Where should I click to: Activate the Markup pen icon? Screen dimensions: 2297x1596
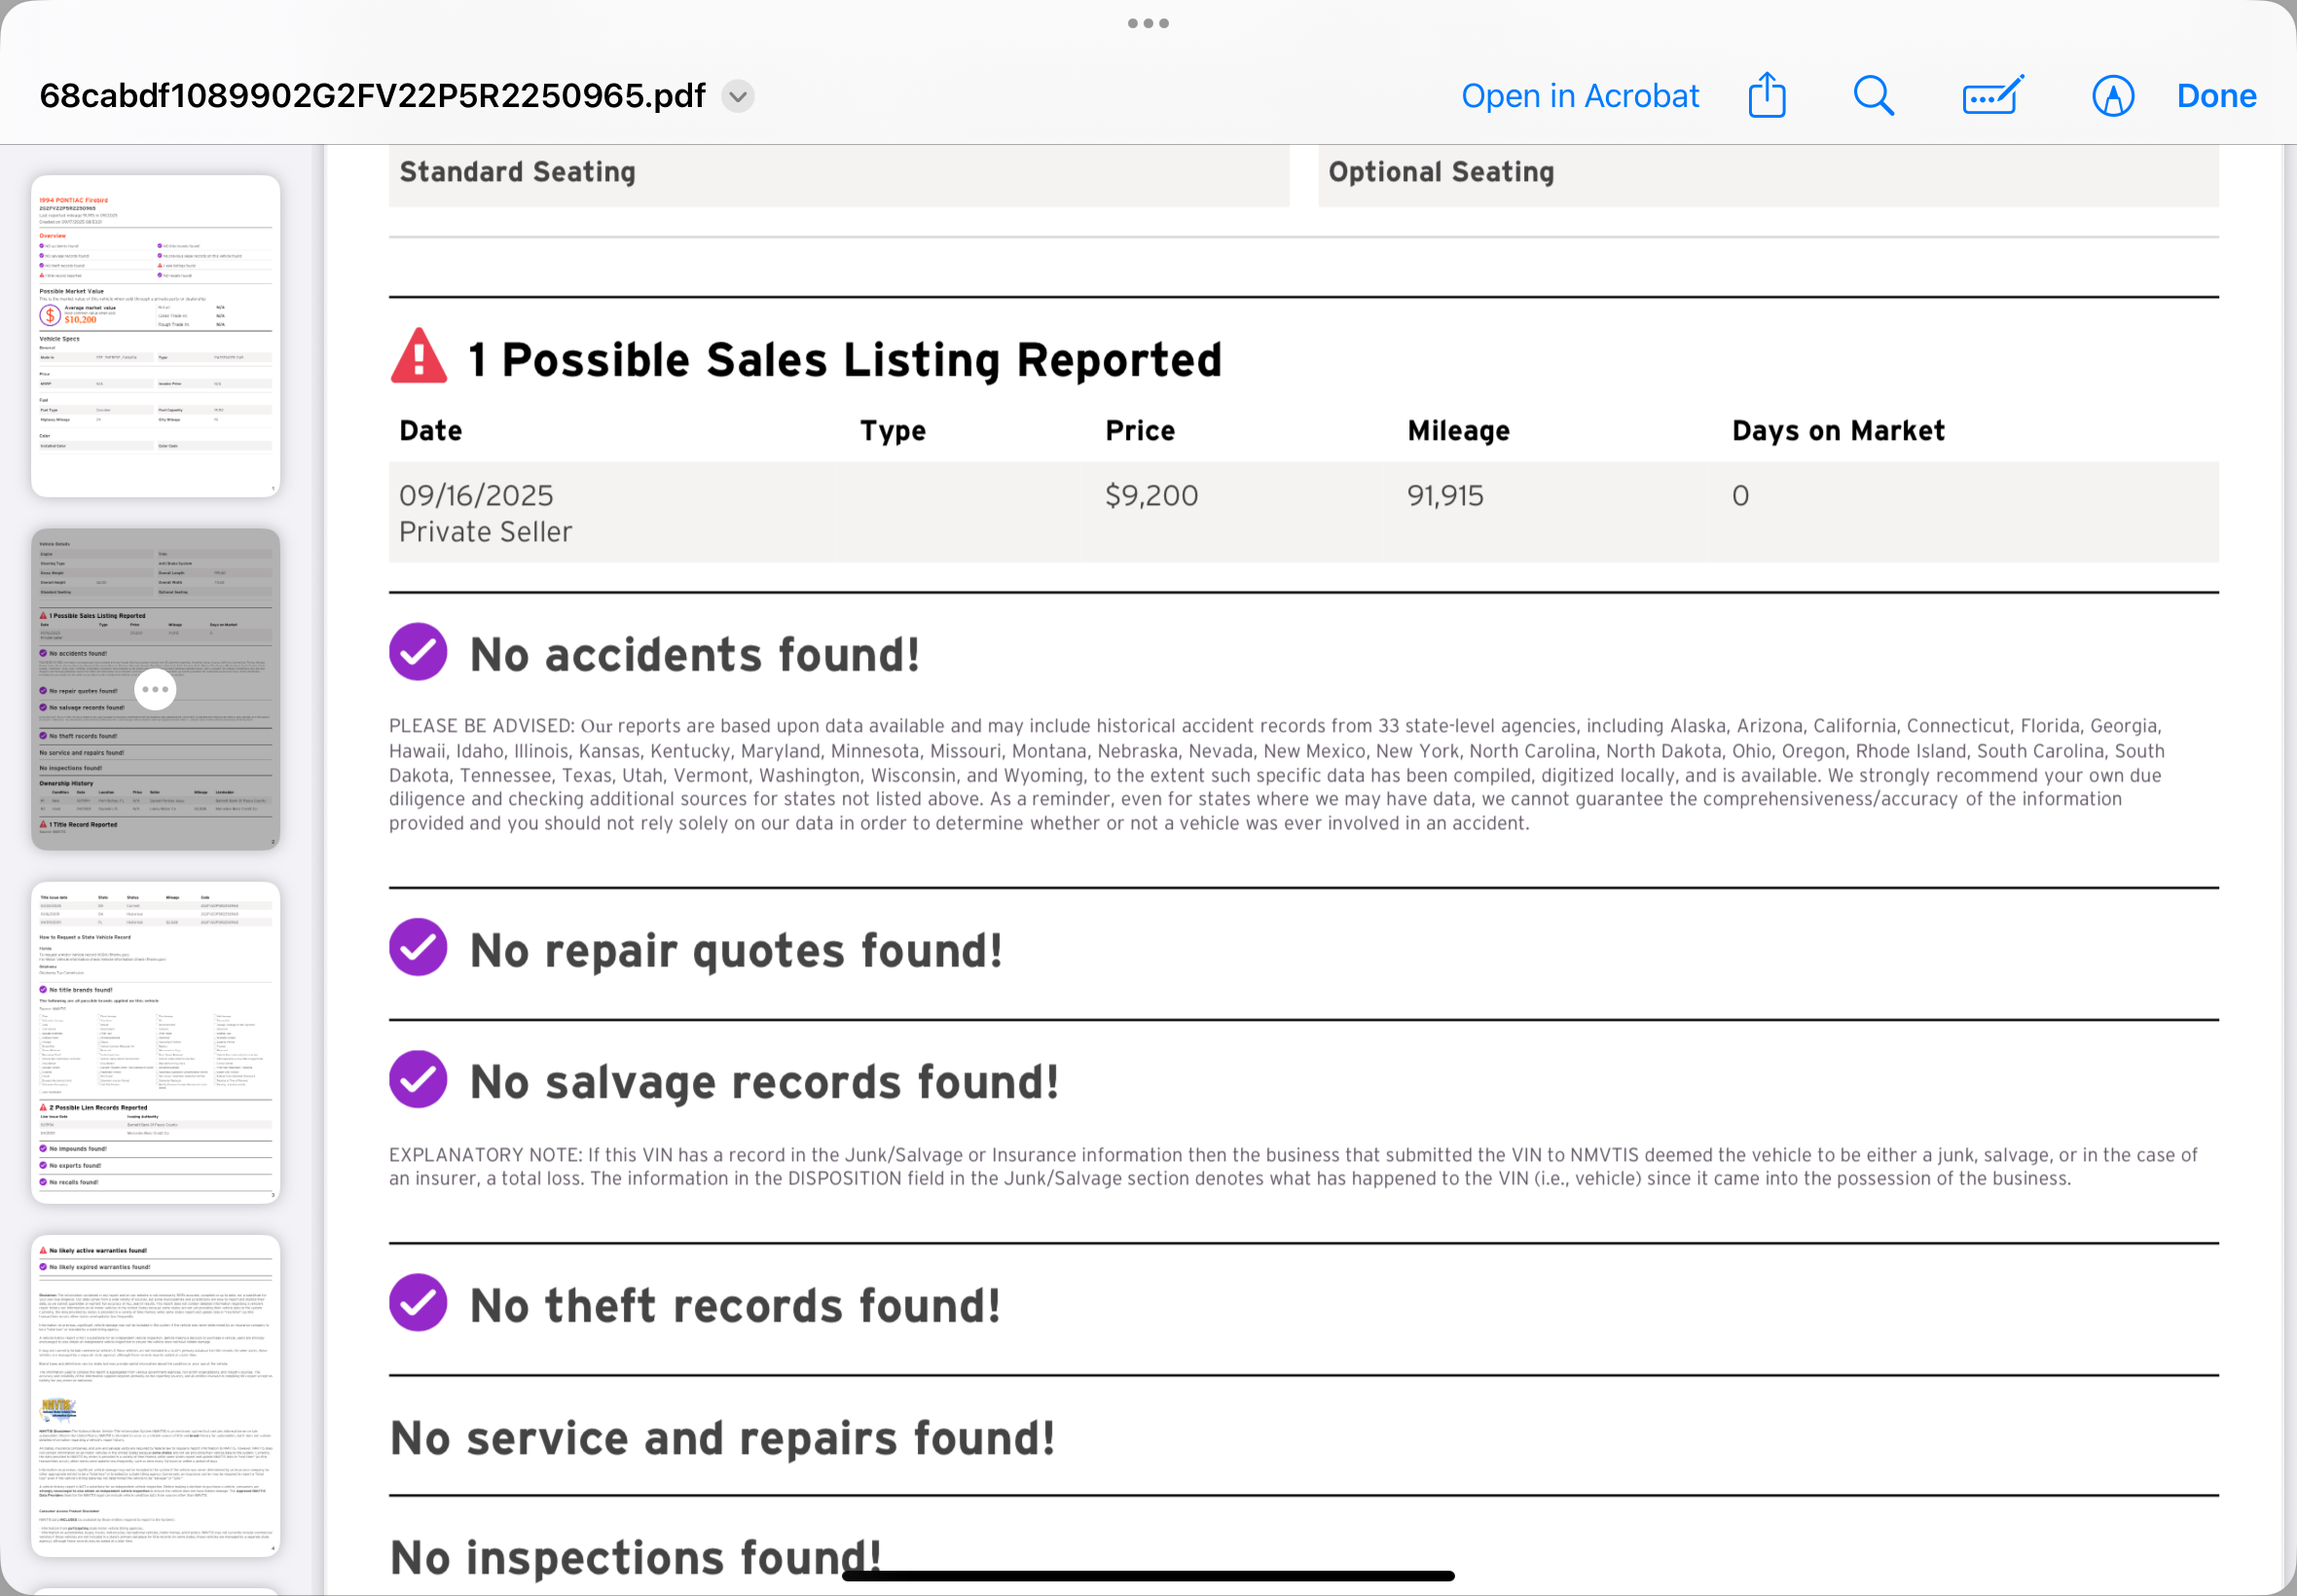point(2112,96)
